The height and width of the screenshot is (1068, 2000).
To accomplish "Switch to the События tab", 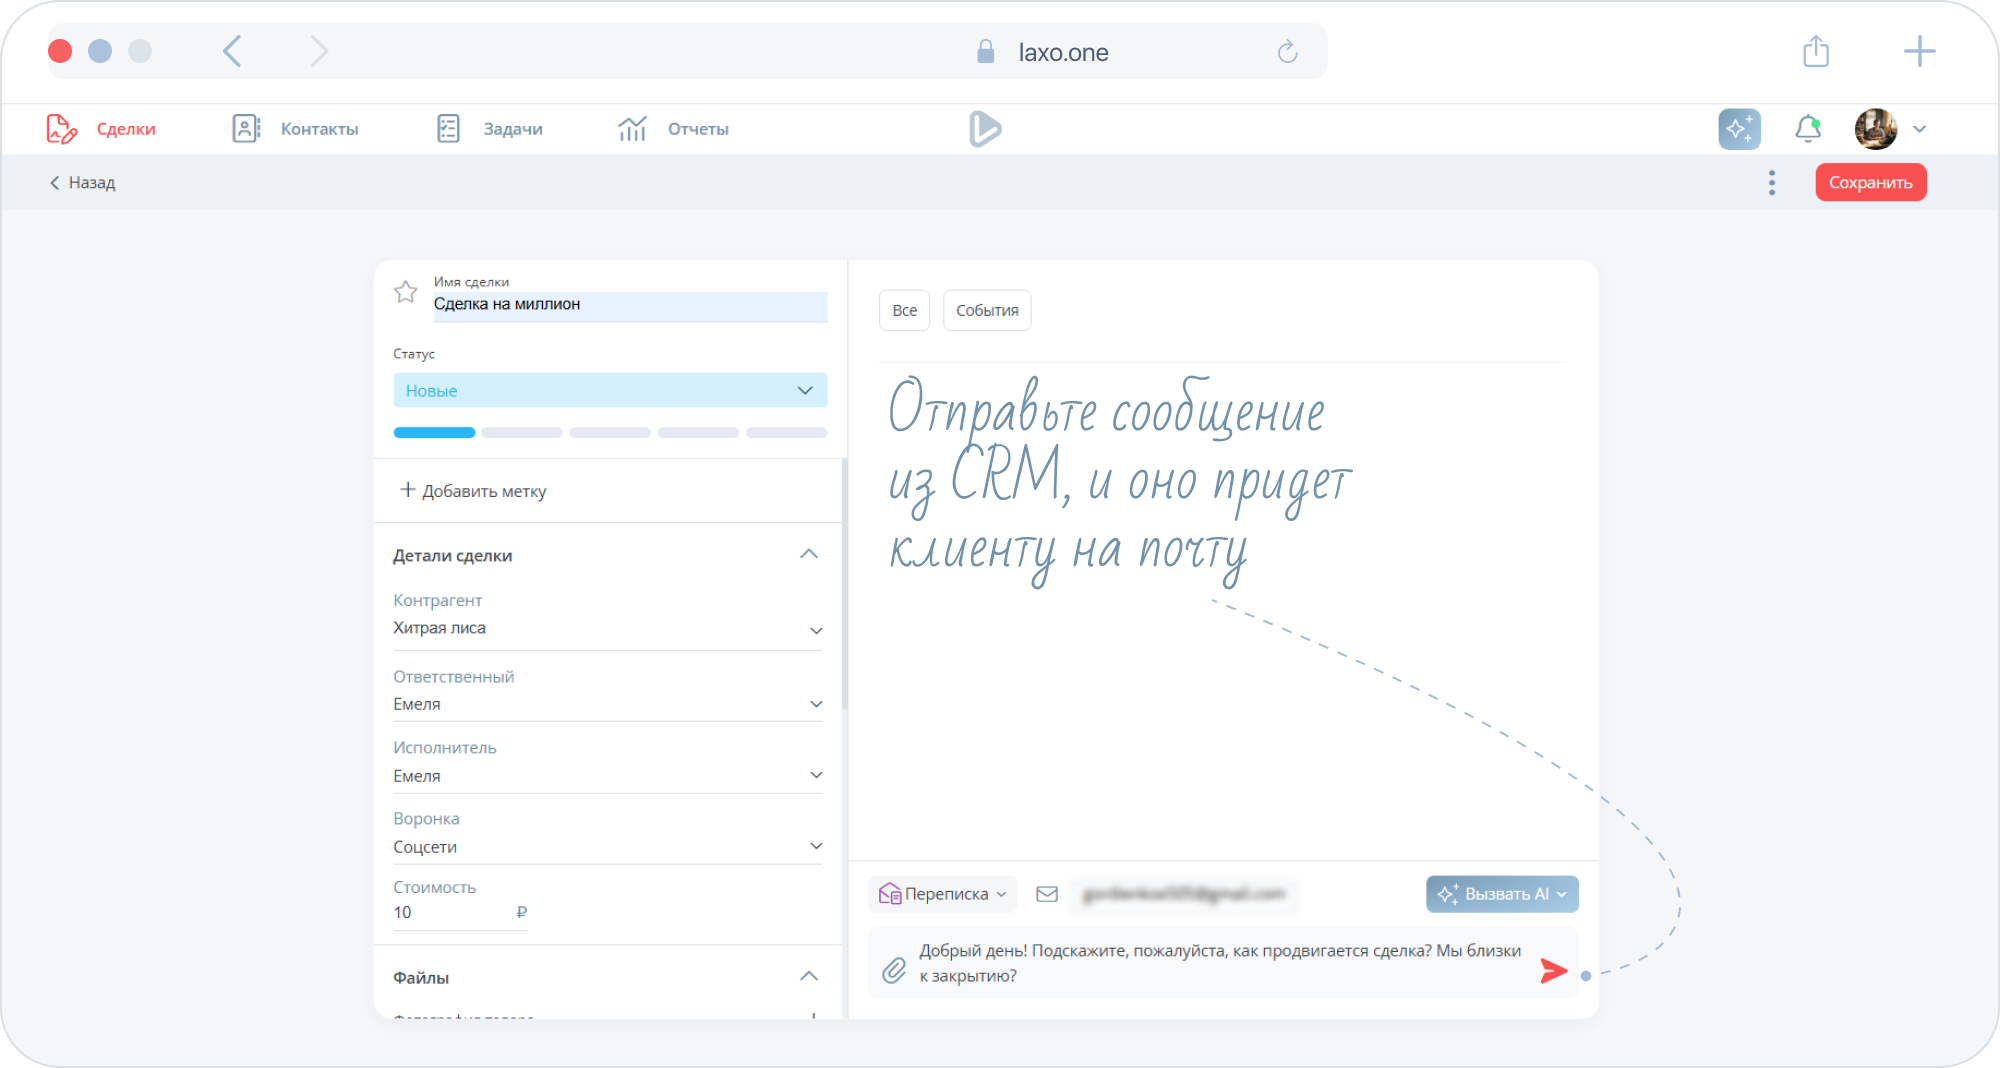I will tap(986, 310).
